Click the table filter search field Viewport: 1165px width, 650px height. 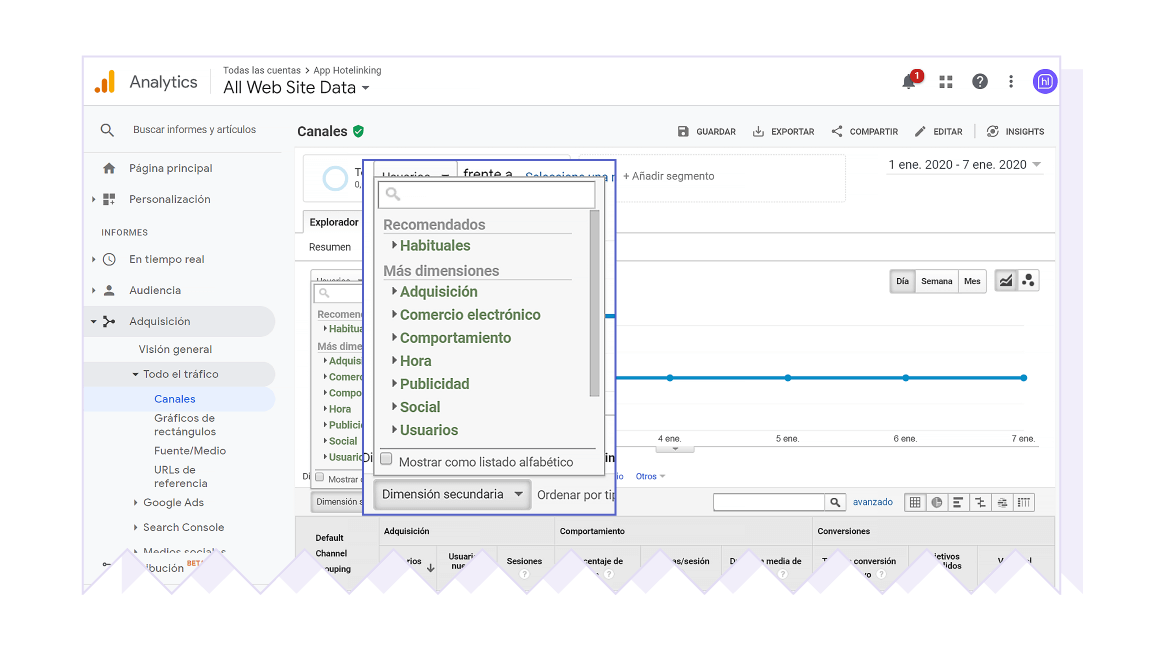(769, 502)
